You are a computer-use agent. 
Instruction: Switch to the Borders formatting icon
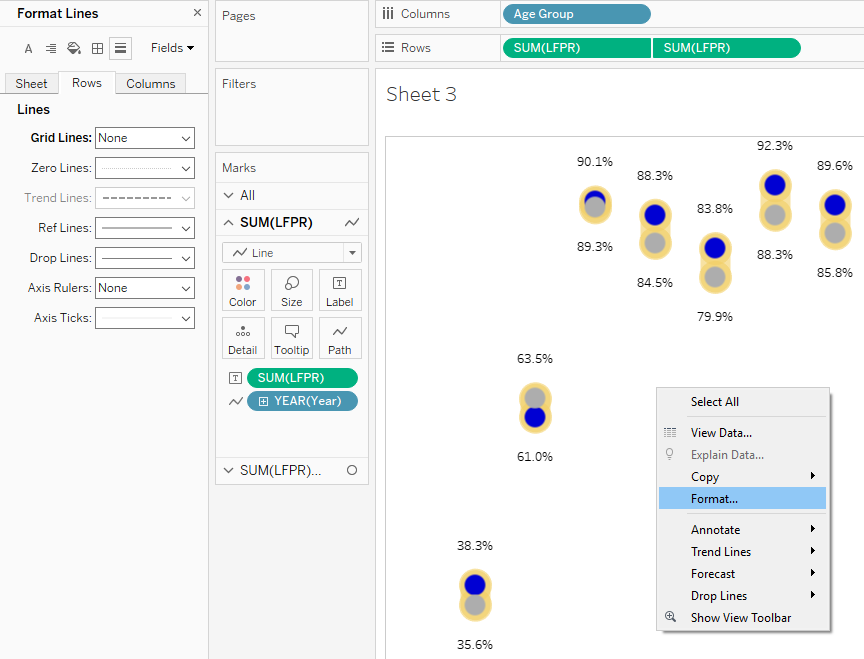[x=97, y=48]
